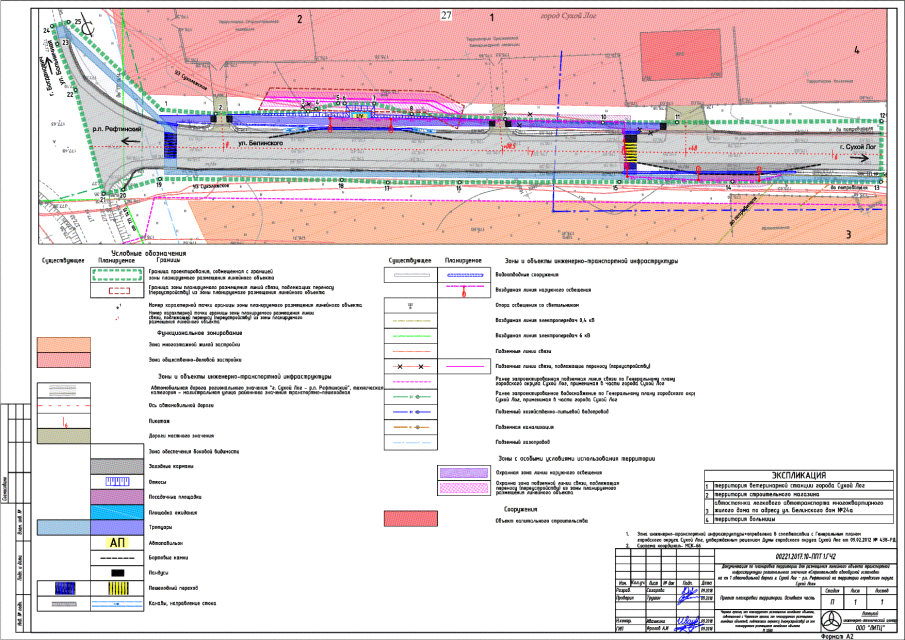
Task: Click the red capital construction object swatch
Action: coord(411,519)
